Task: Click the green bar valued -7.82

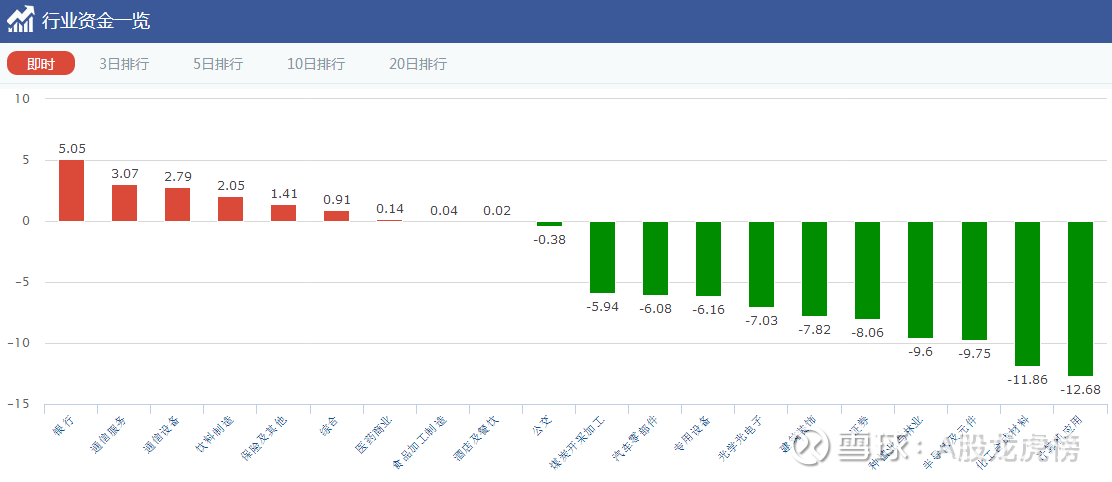Action: [814, 269]
